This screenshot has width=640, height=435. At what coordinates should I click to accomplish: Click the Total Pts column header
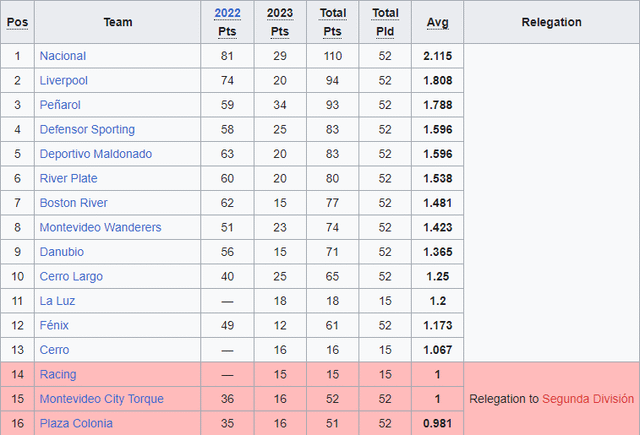click(x=333, y=22)
